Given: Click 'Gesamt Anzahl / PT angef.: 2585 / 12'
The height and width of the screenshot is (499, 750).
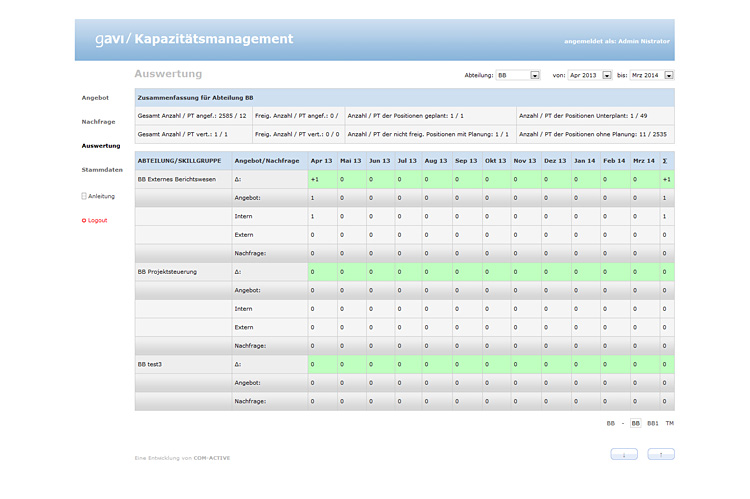Looking at the screenshot, I should tap(192, 116).
